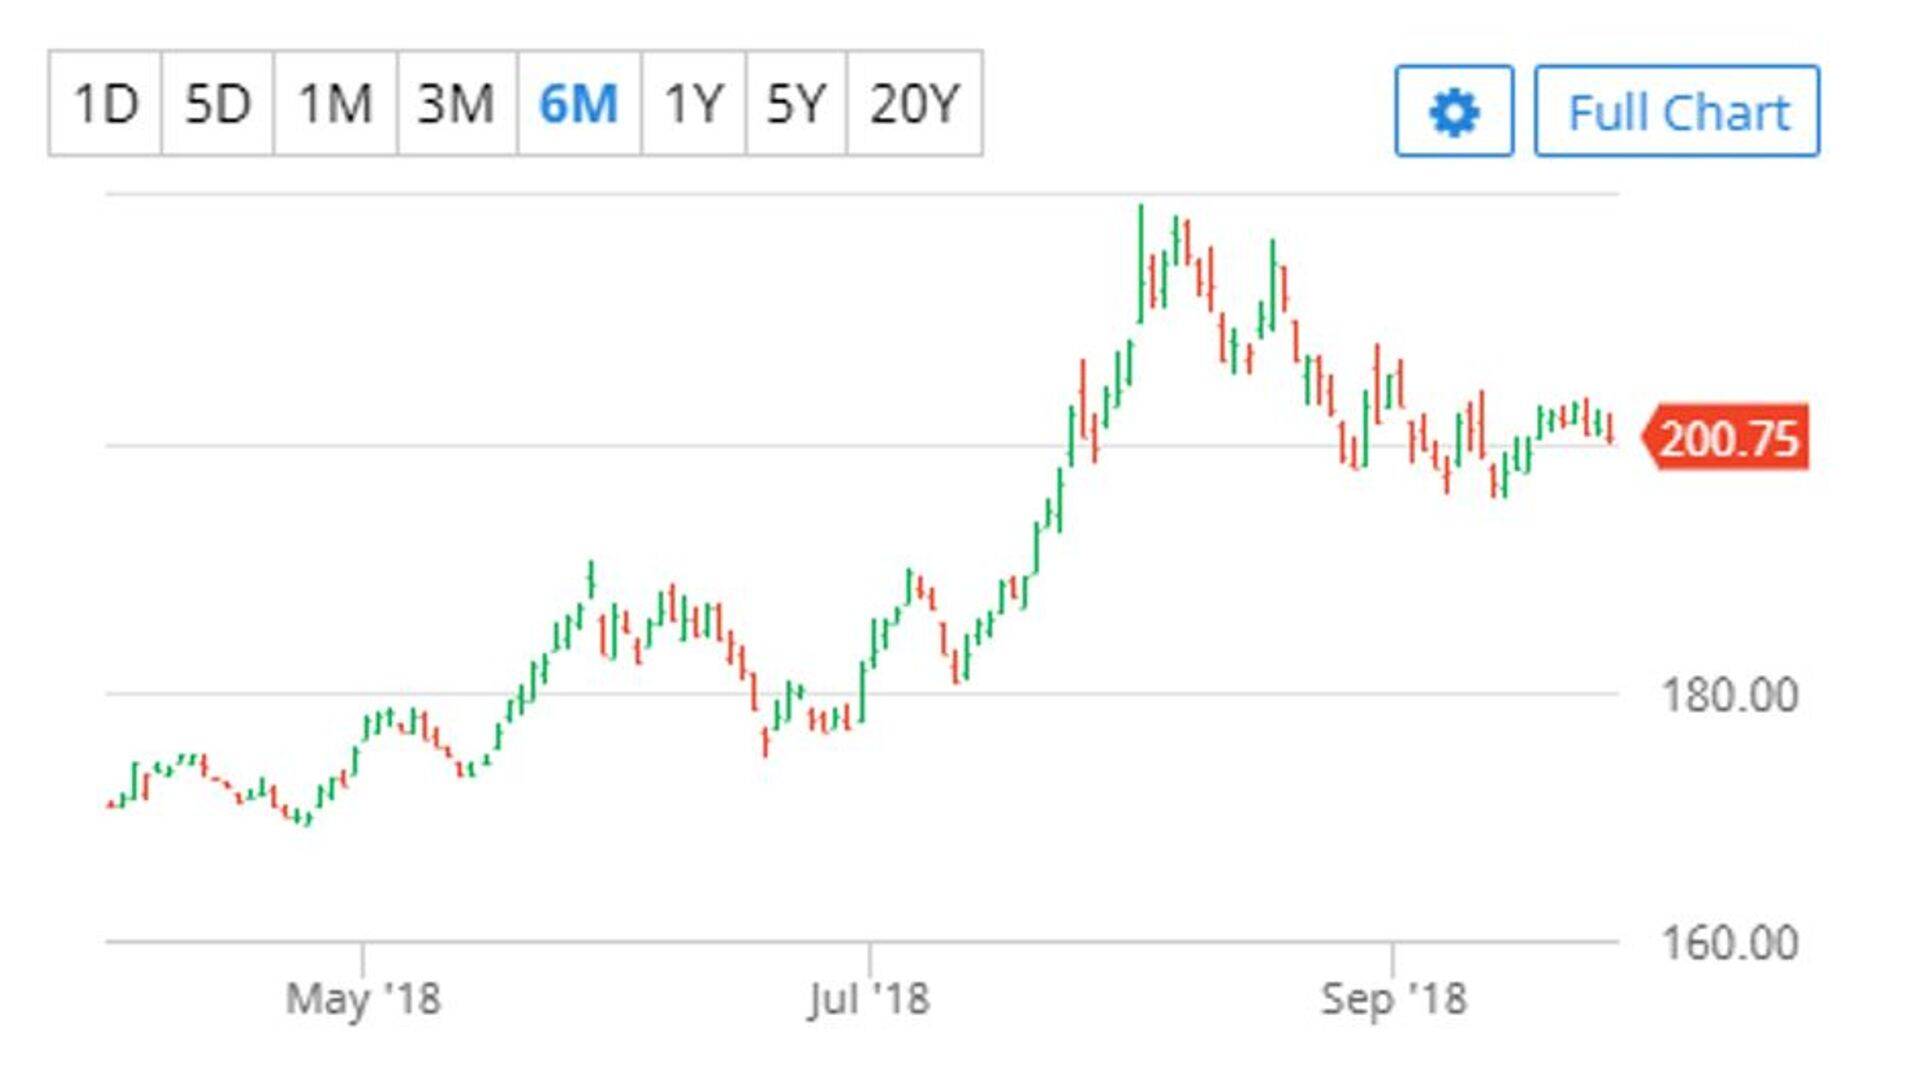1920x1074 pixels.
Task: Click the 180.00 price axis label
Action: tap(1729, 695)
